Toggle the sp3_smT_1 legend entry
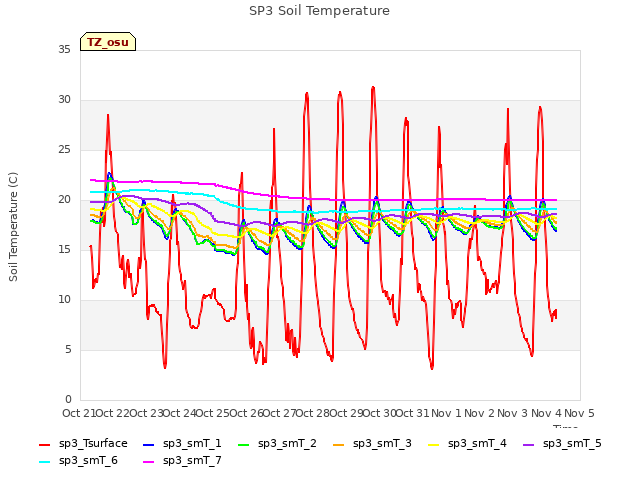640x480 pixels. click(182, 444)
